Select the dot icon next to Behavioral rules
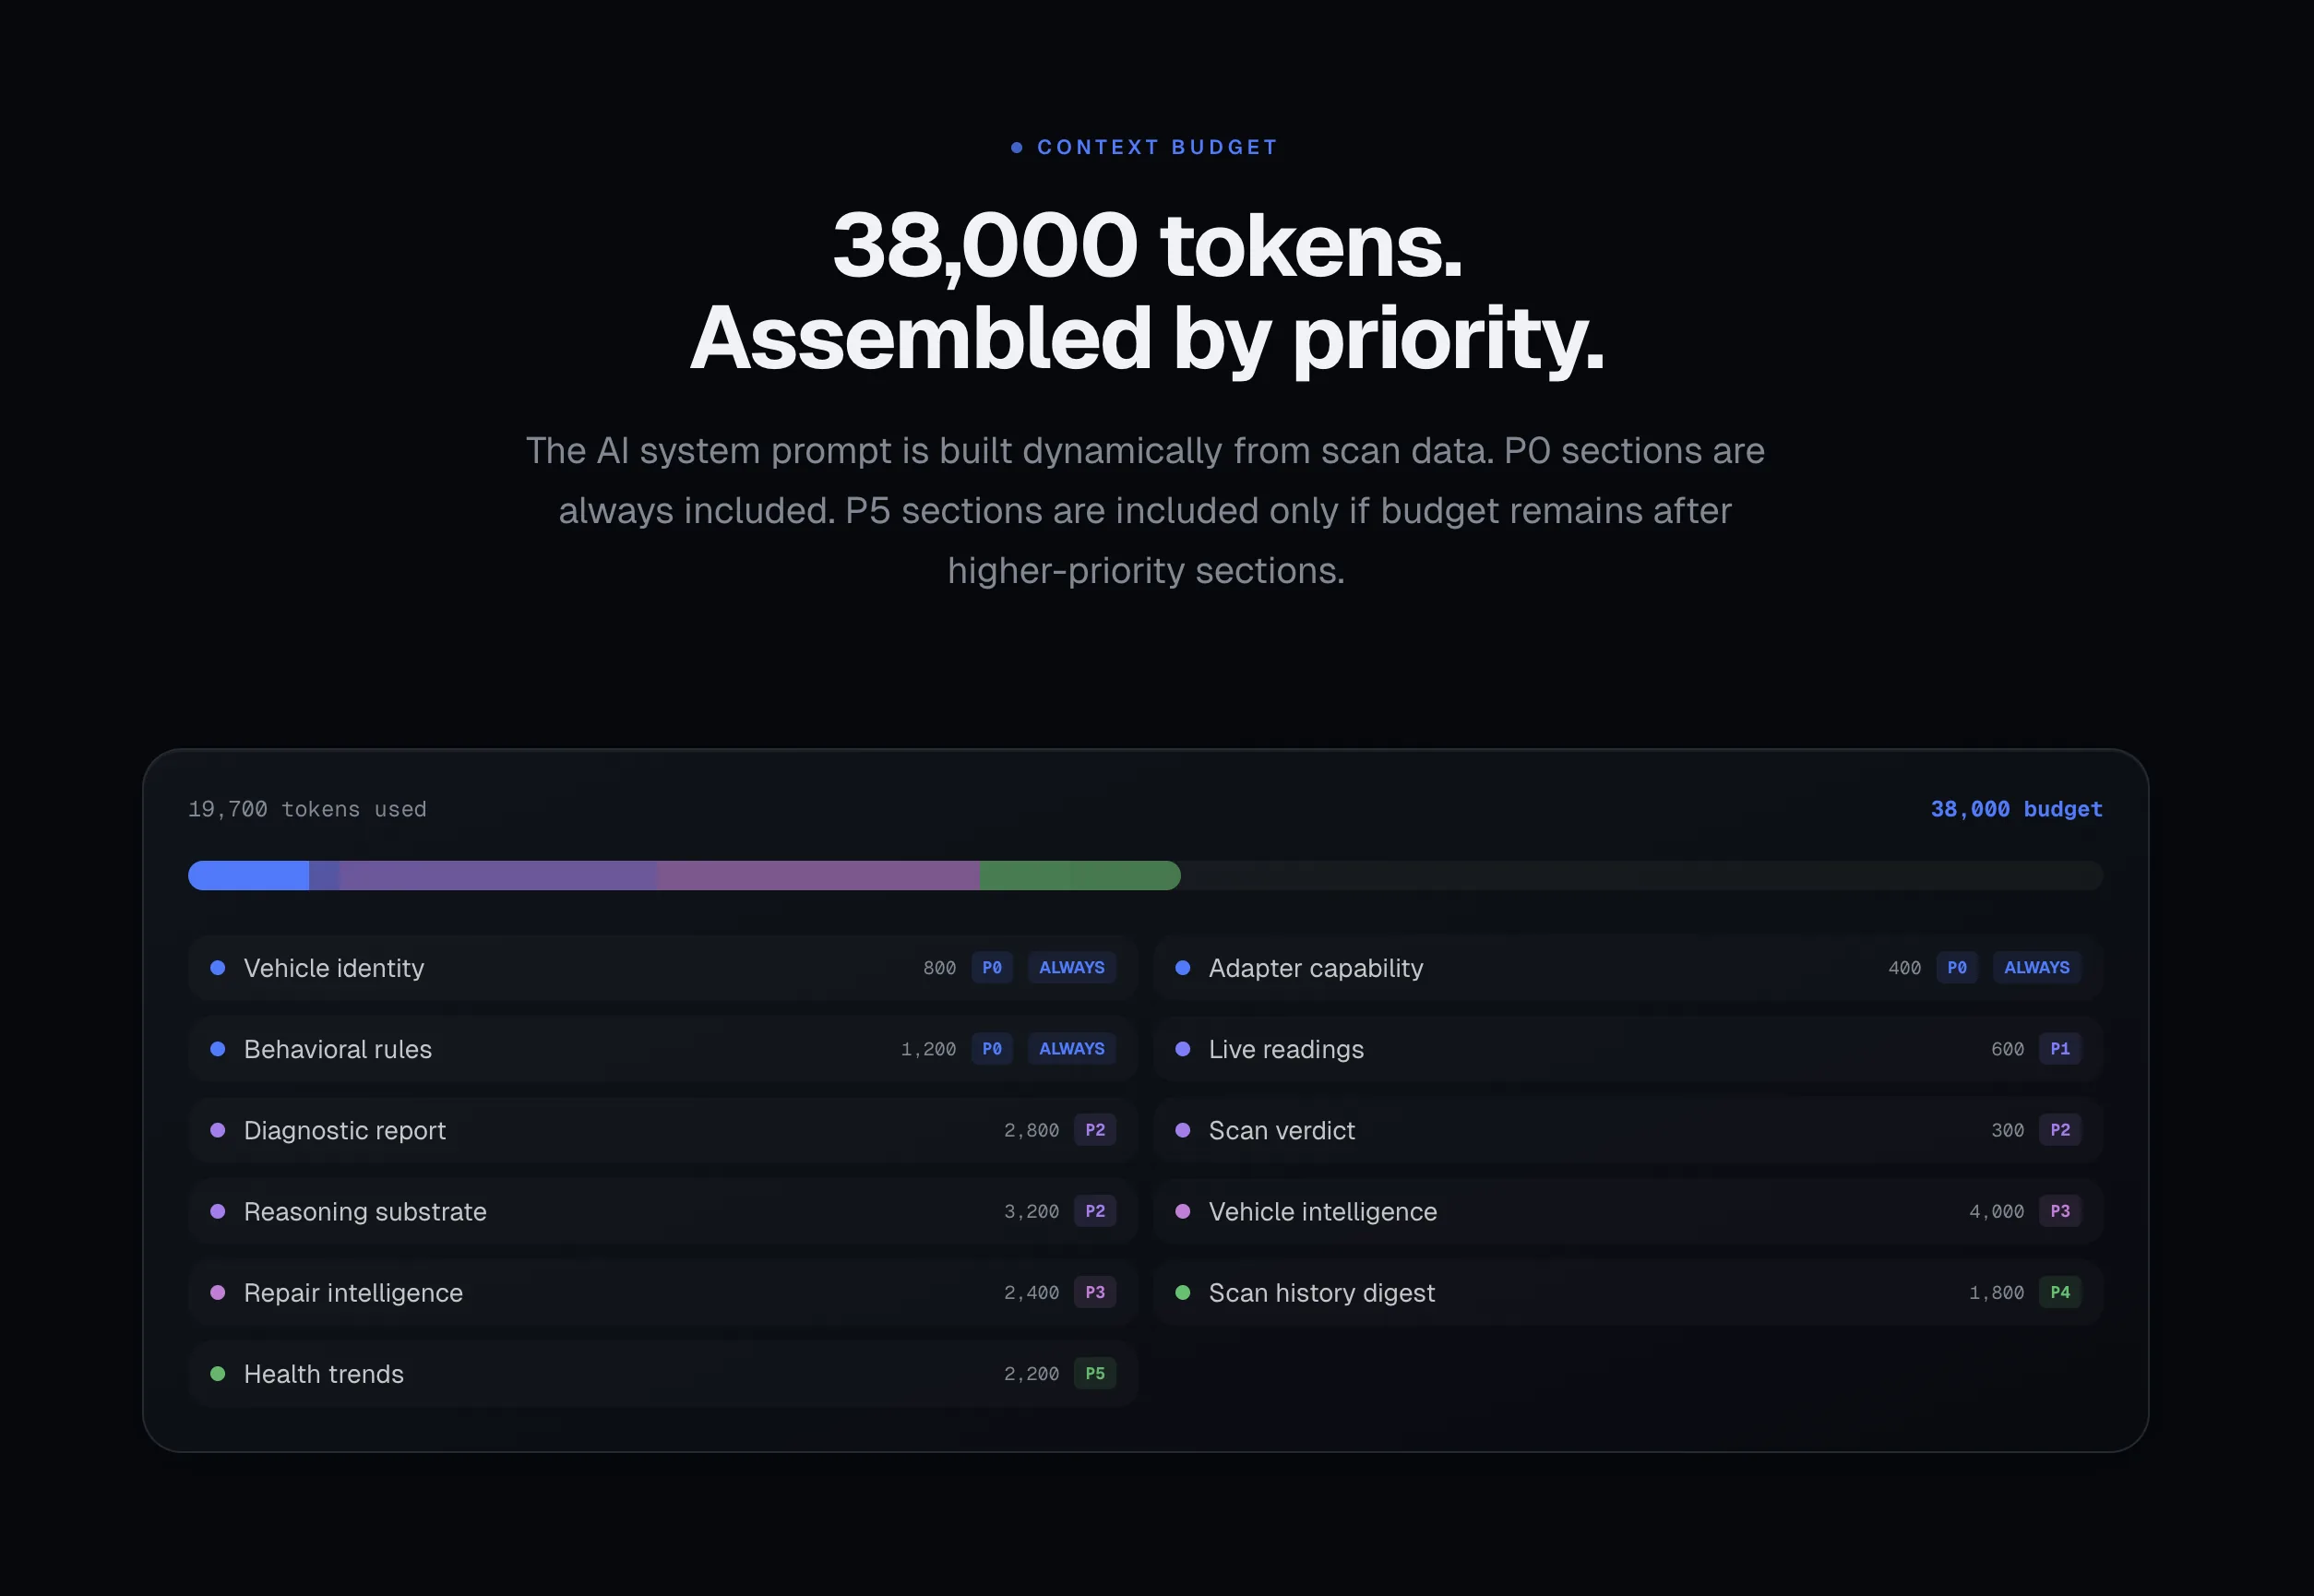Image resolution: width=2314 pixels, height=1596 pixels. pyautogui.click(x=218, y=1049)
